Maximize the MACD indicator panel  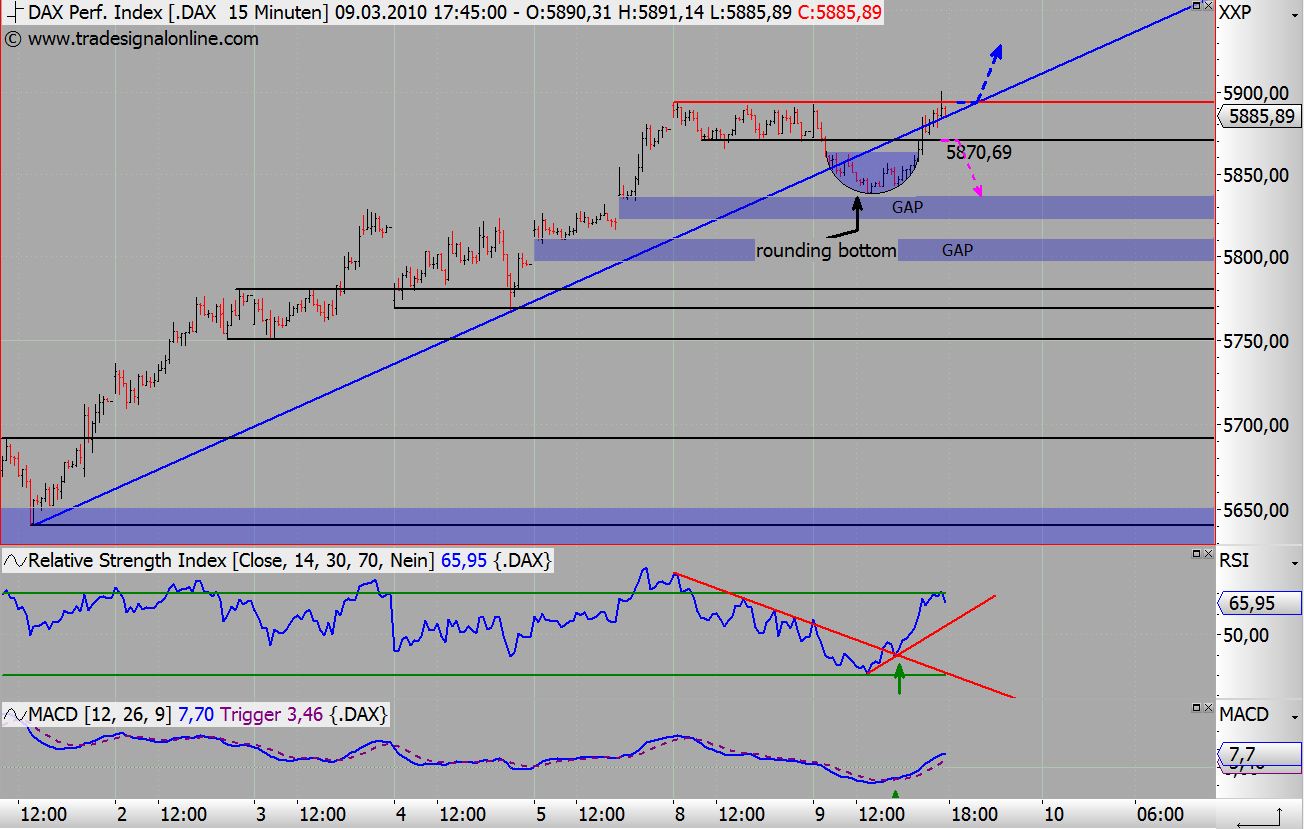[x=1194, y=707]
